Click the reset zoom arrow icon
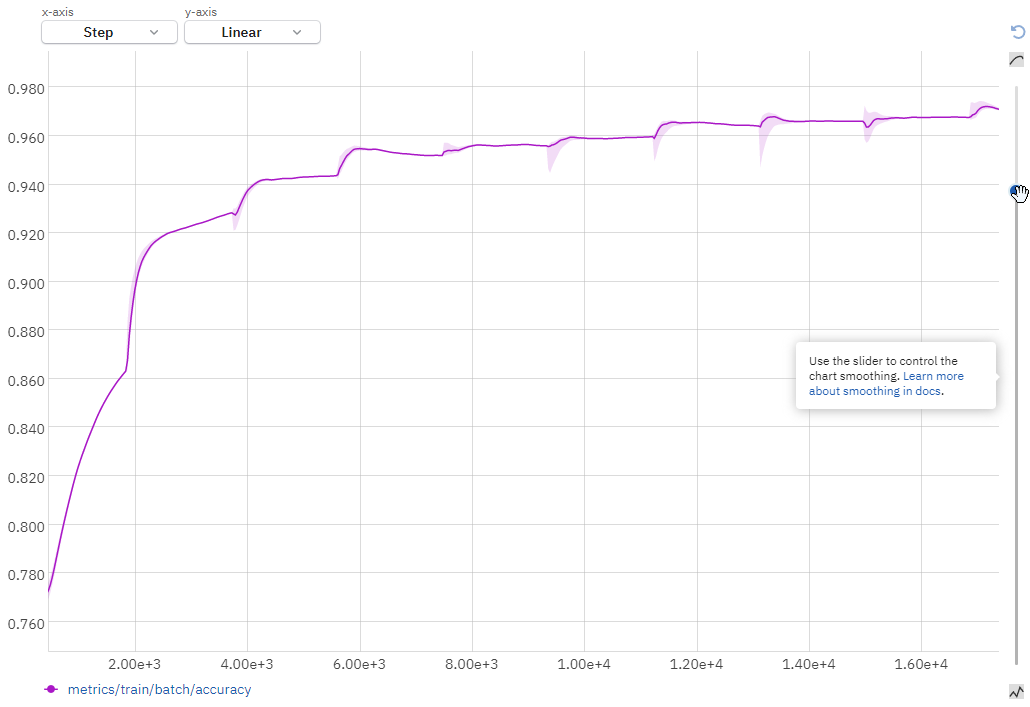Screen dimensions: 1030x707 [x=1018, y=32]
